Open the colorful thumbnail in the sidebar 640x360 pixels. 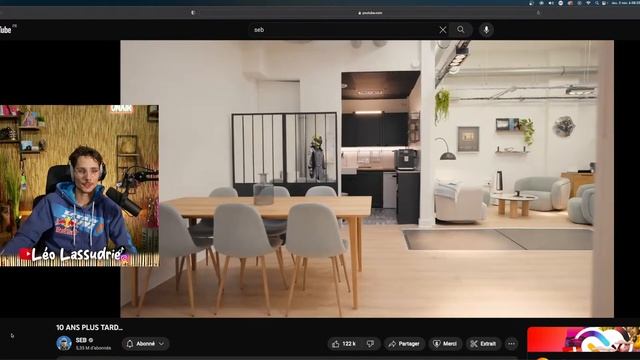coord(584,340)
